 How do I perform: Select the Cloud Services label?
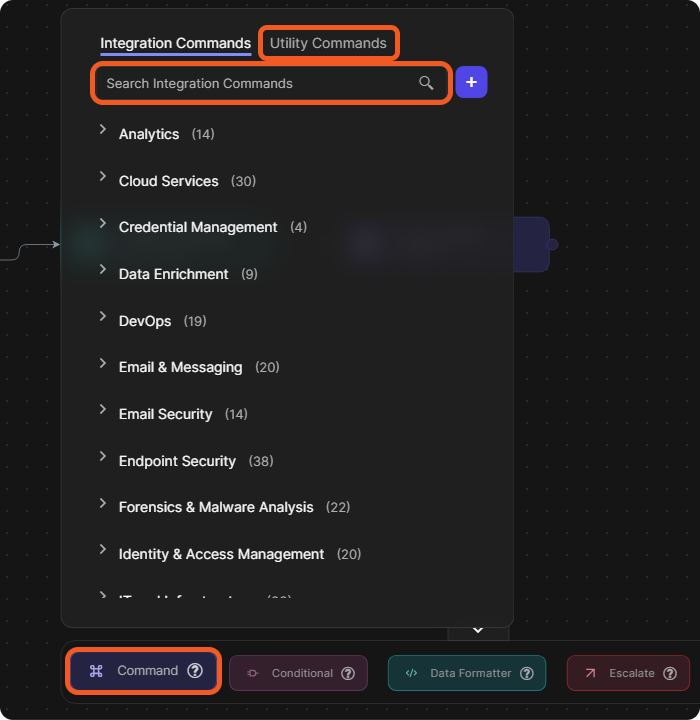tap(169, 181)
